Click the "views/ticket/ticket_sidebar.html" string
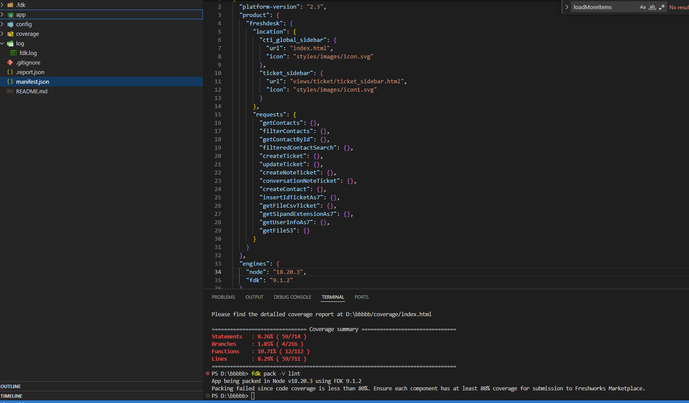 (x=347, y=81)
